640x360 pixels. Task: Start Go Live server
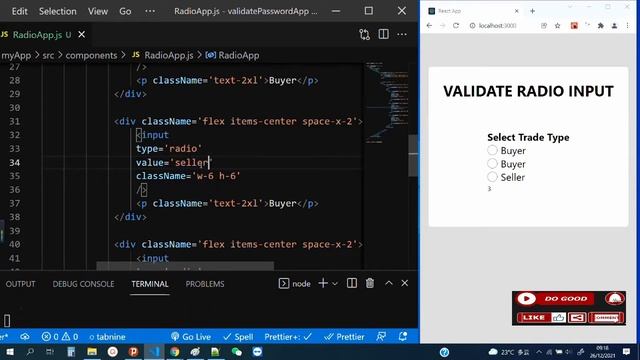point(191,337)
